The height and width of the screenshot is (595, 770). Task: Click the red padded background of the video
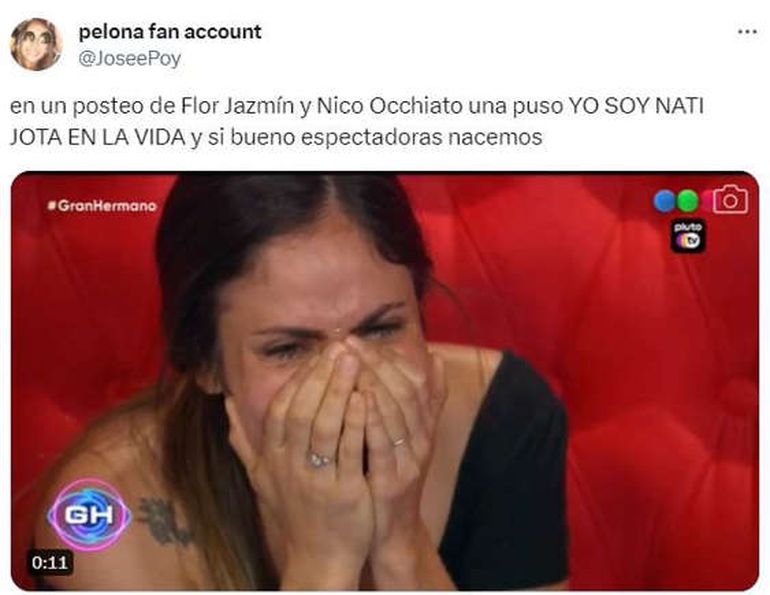pos(648,344)
